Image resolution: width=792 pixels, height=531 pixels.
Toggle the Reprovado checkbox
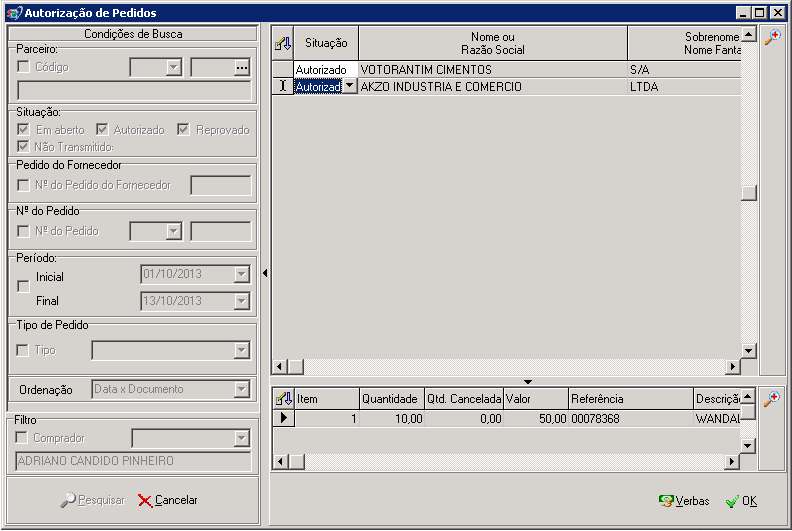coord(183,129)
